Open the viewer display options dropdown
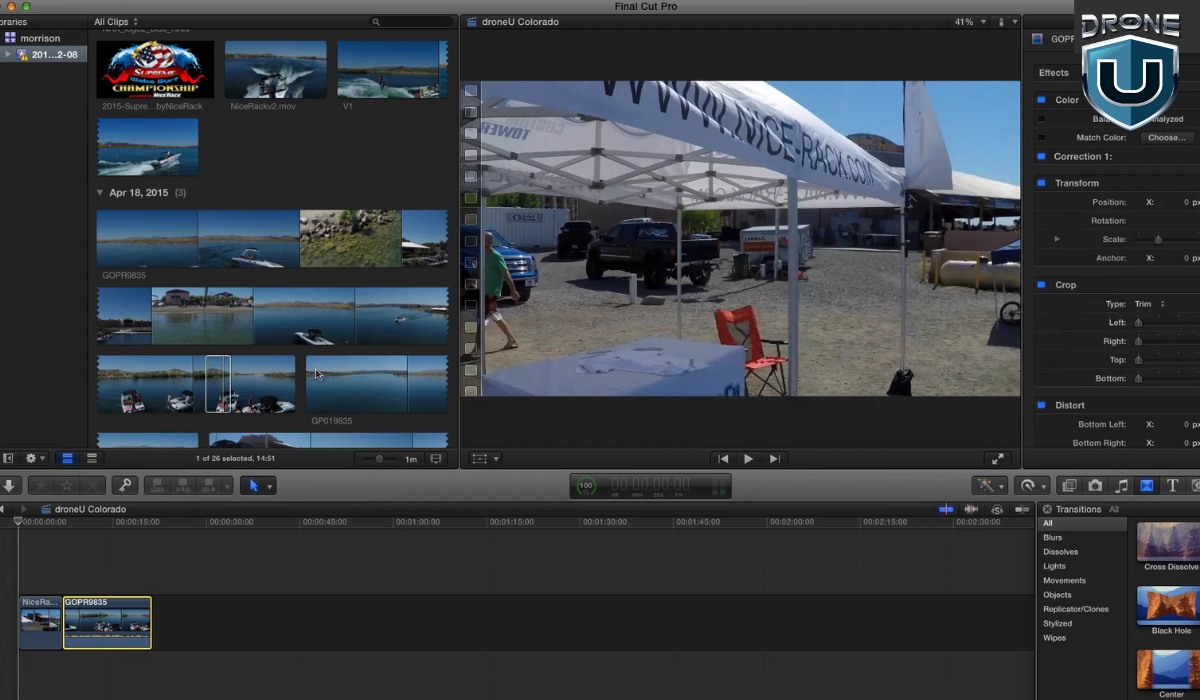This screenshot has width=1200, height=700. (x=1007, y=22)
